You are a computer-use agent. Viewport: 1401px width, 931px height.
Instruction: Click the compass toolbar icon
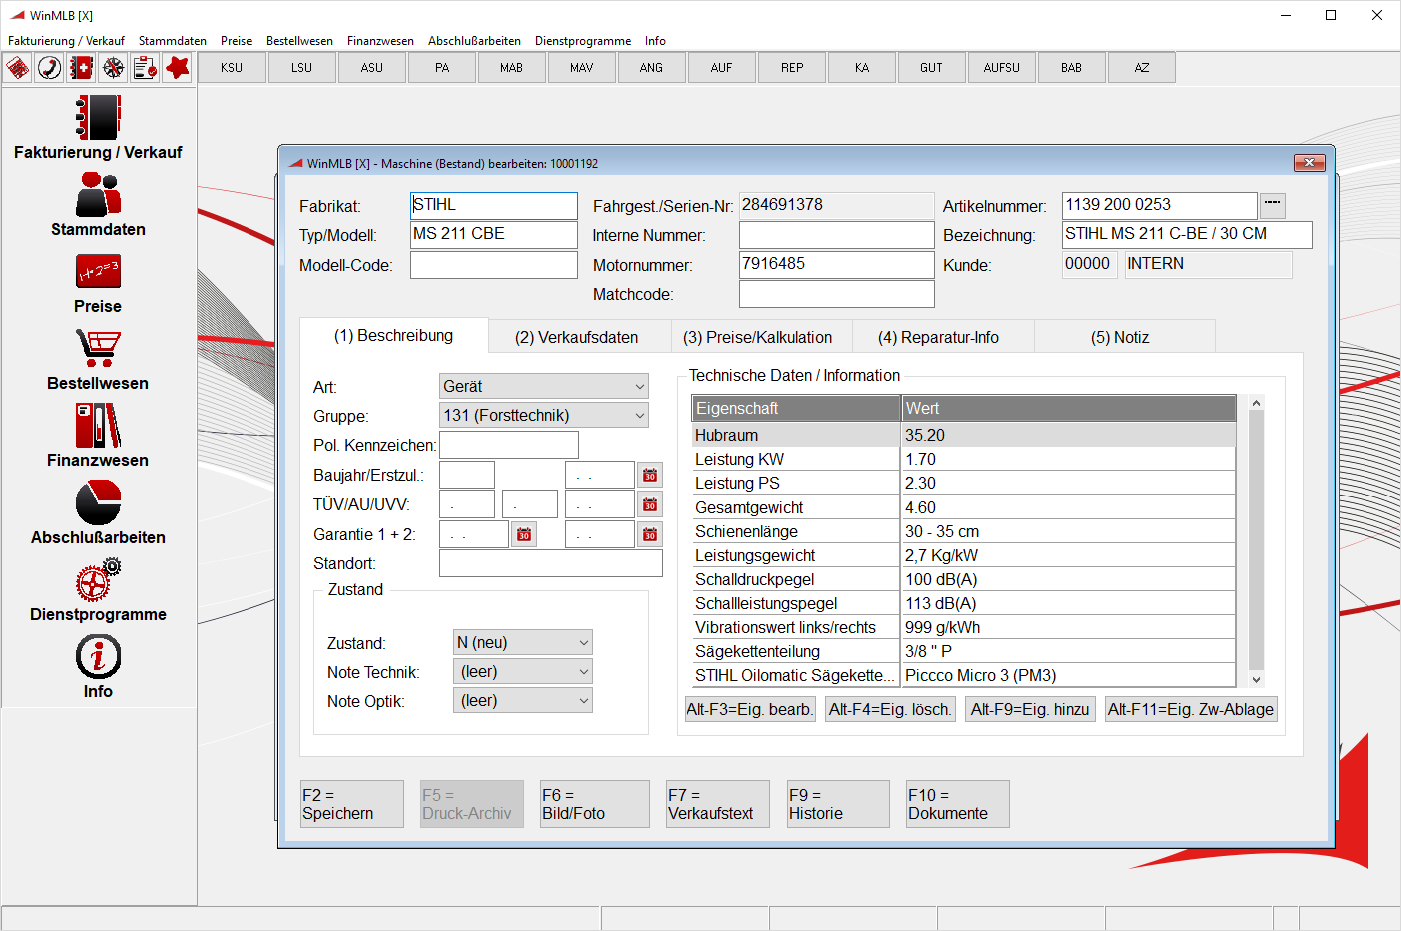click(x=114, y=68)
